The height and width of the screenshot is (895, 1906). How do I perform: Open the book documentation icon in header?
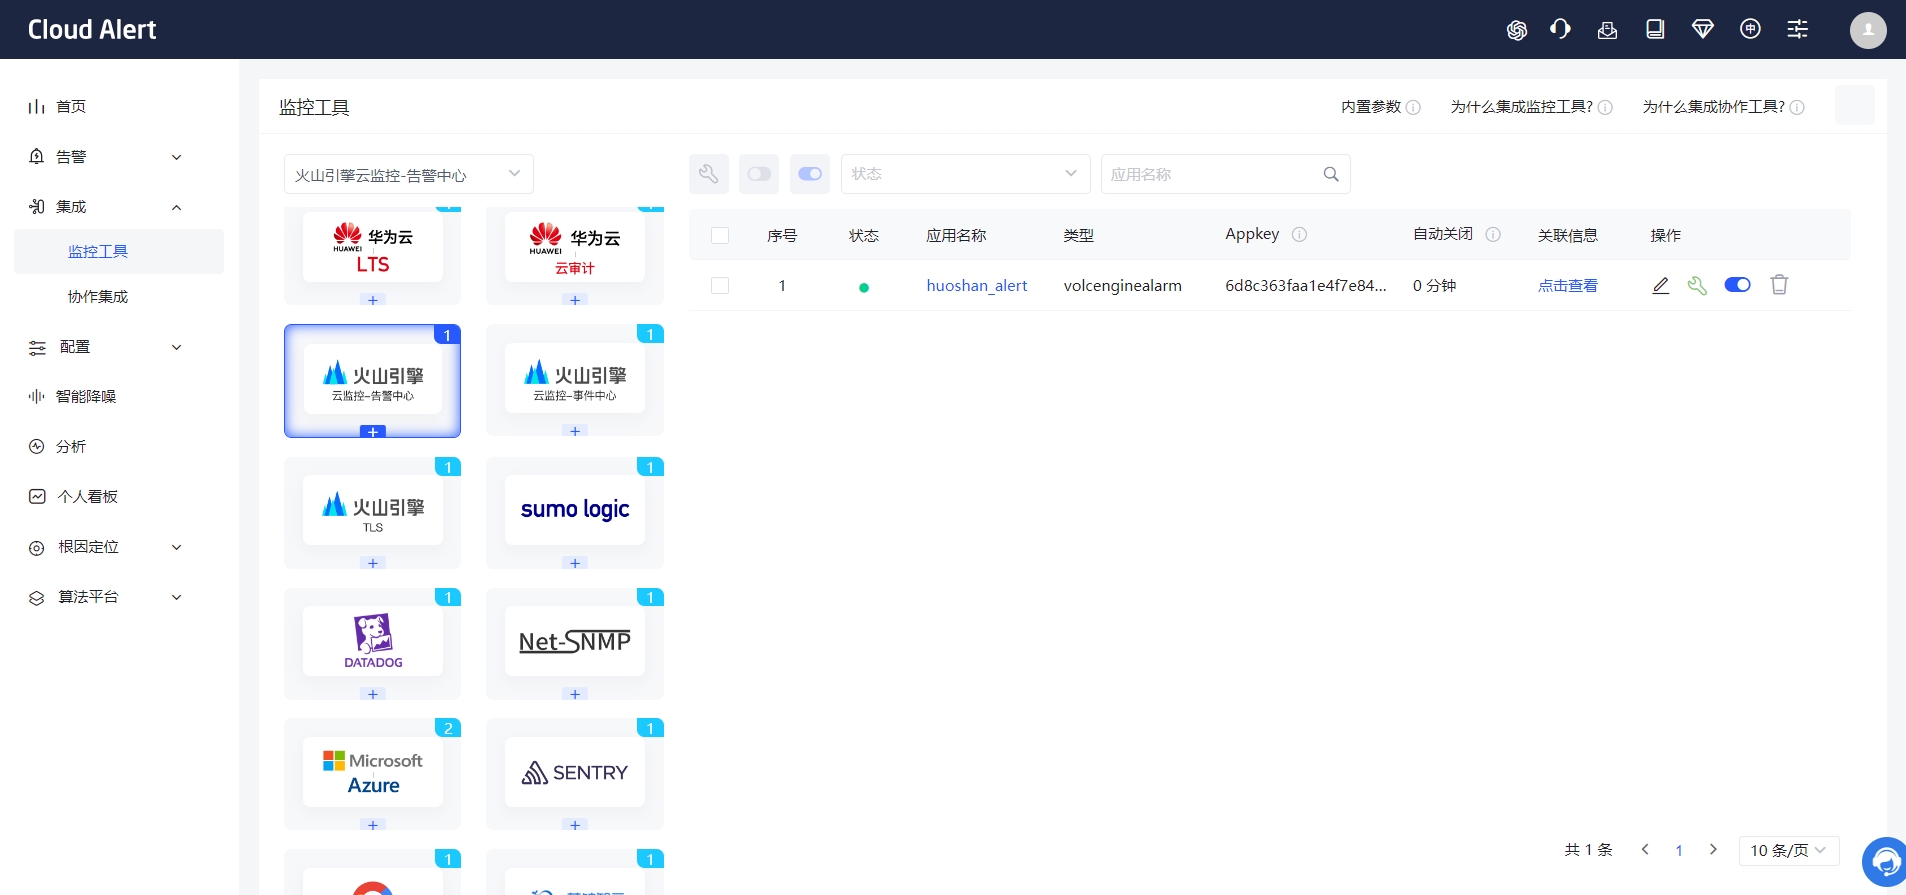pos(1655,29)
